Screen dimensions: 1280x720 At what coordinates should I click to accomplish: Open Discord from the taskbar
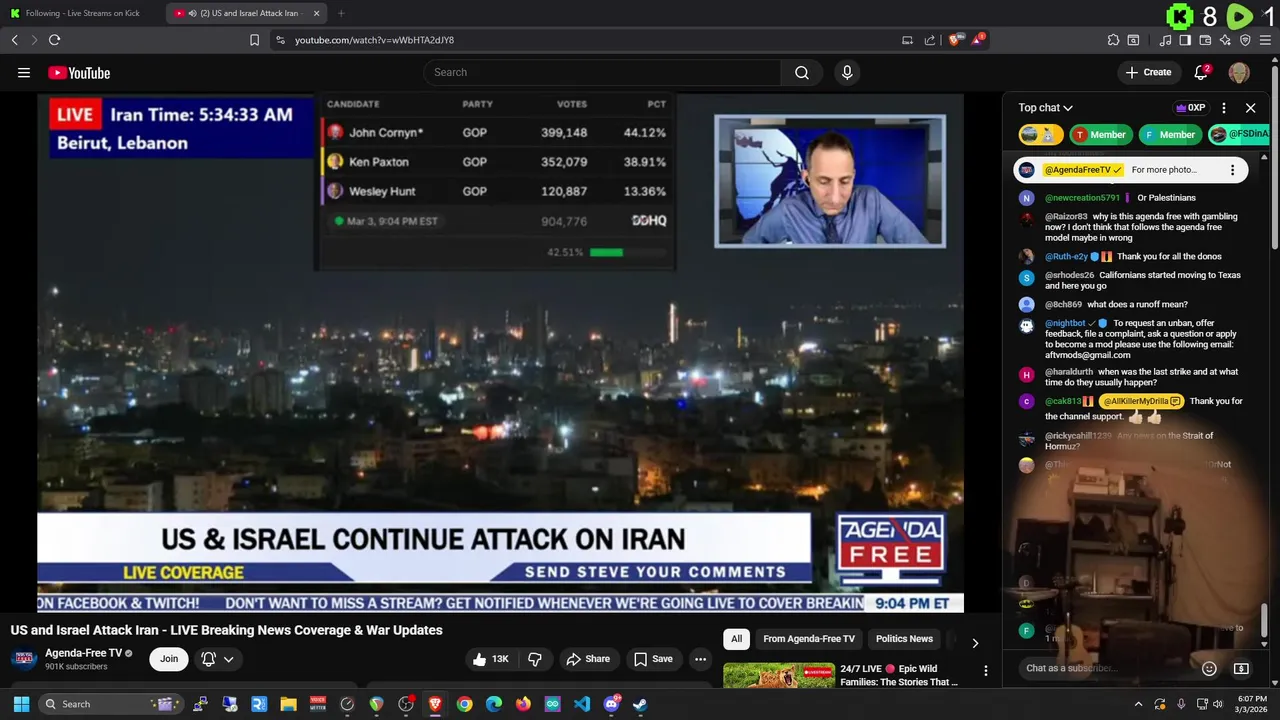coord(611,704)
